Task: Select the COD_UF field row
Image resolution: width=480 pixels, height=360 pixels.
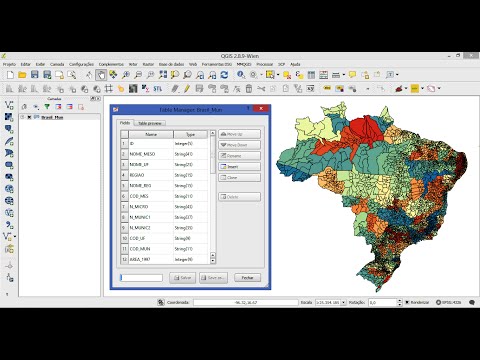Action: (x=164, y=238)
